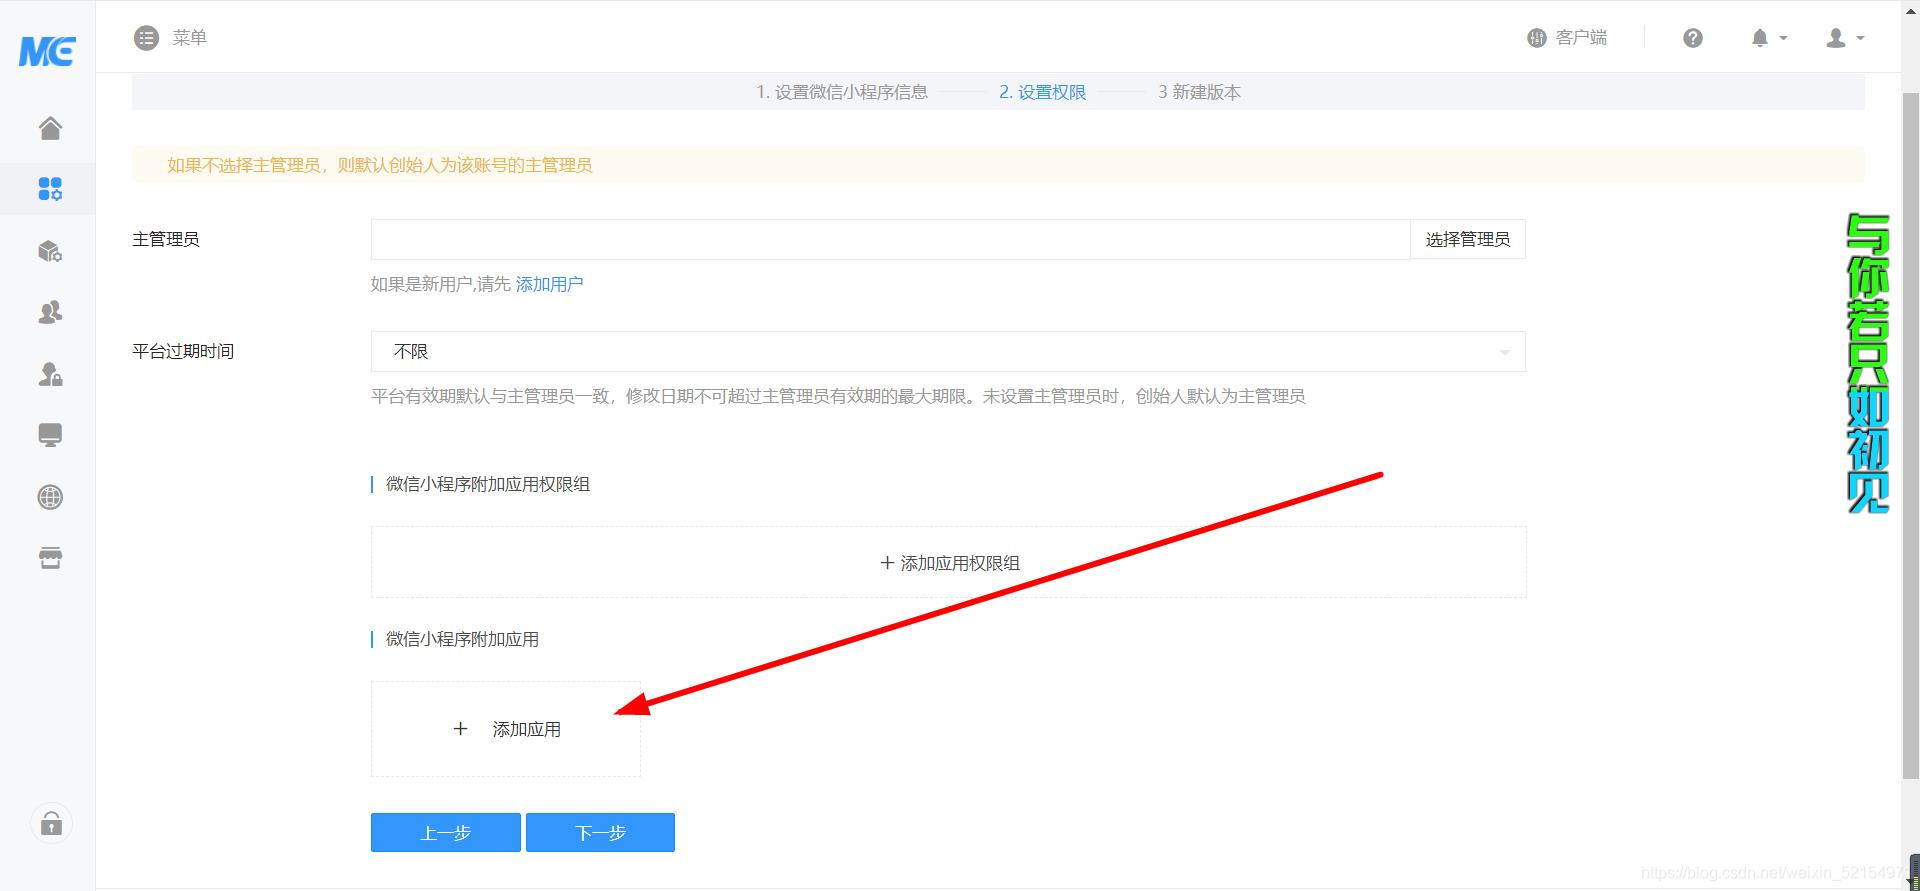This screenshot has width=1920, height=891.
Task: Toggle the 菜单 menu icon
Action: (146, 38)
